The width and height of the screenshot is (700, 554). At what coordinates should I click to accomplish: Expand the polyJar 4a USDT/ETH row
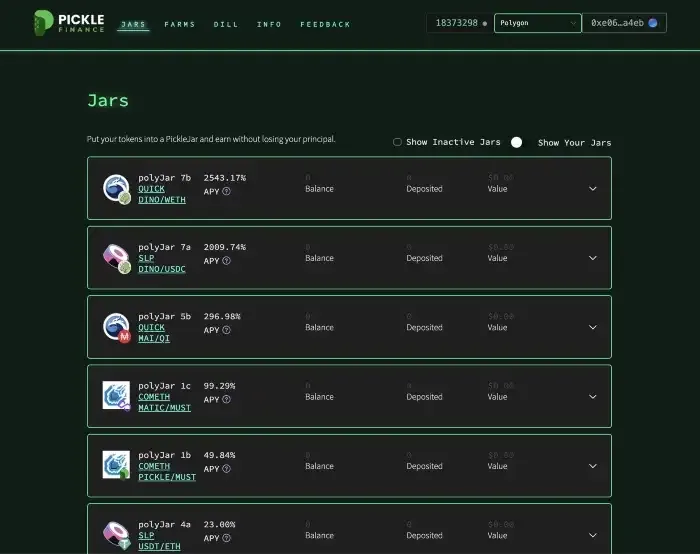point(592,535)
